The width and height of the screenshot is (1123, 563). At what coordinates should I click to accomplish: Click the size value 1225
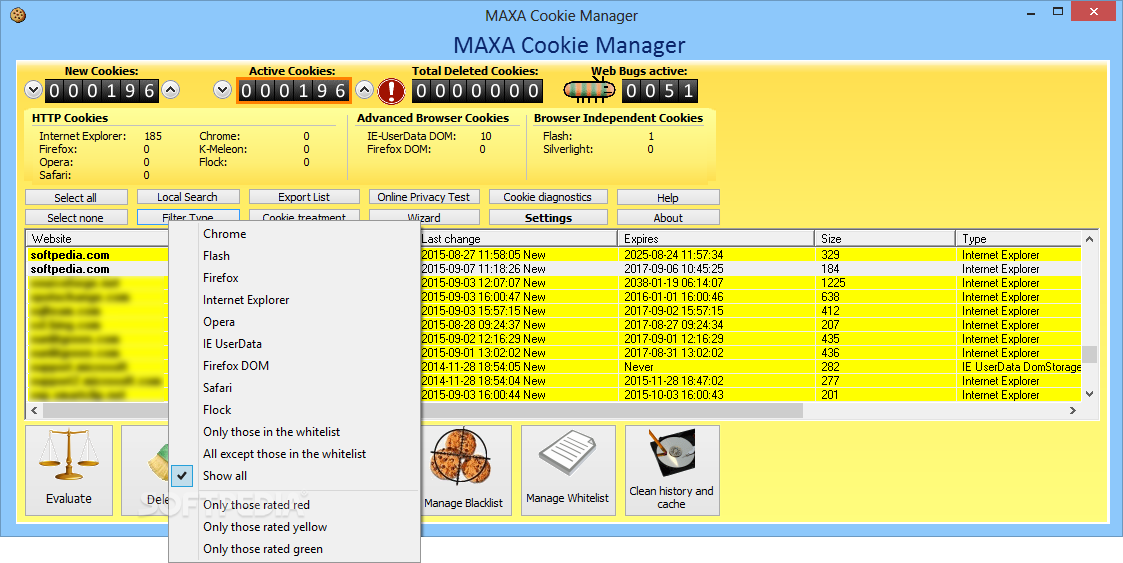pyautogui.click(x=833, y=283)
